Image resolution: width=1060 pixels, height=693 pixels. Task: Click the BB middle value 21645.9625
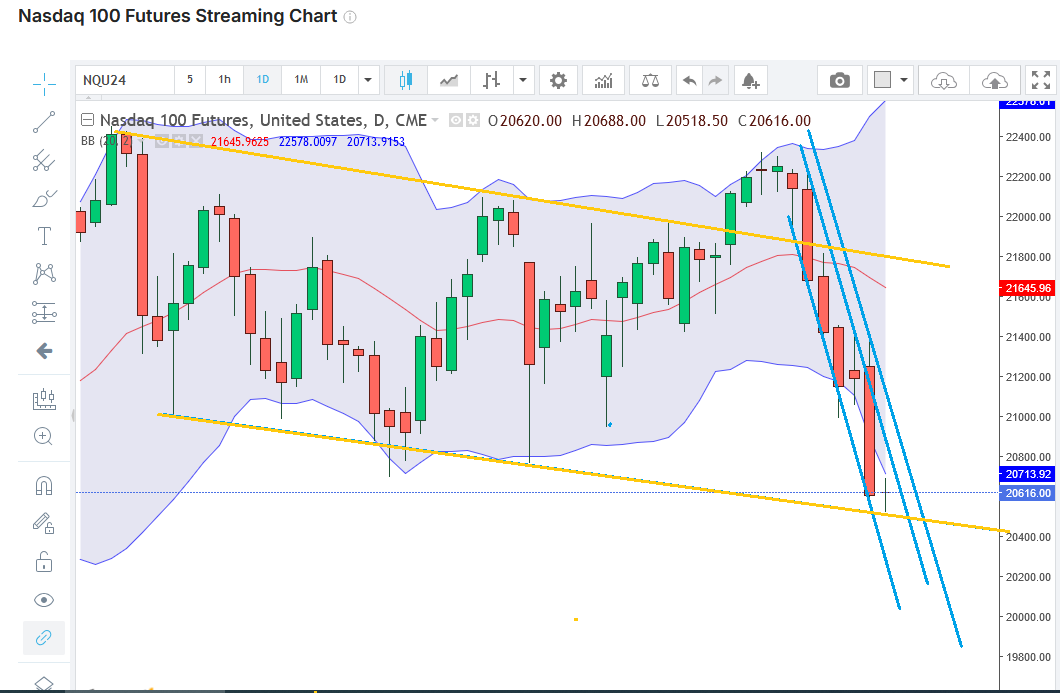(x=239, y=141)
